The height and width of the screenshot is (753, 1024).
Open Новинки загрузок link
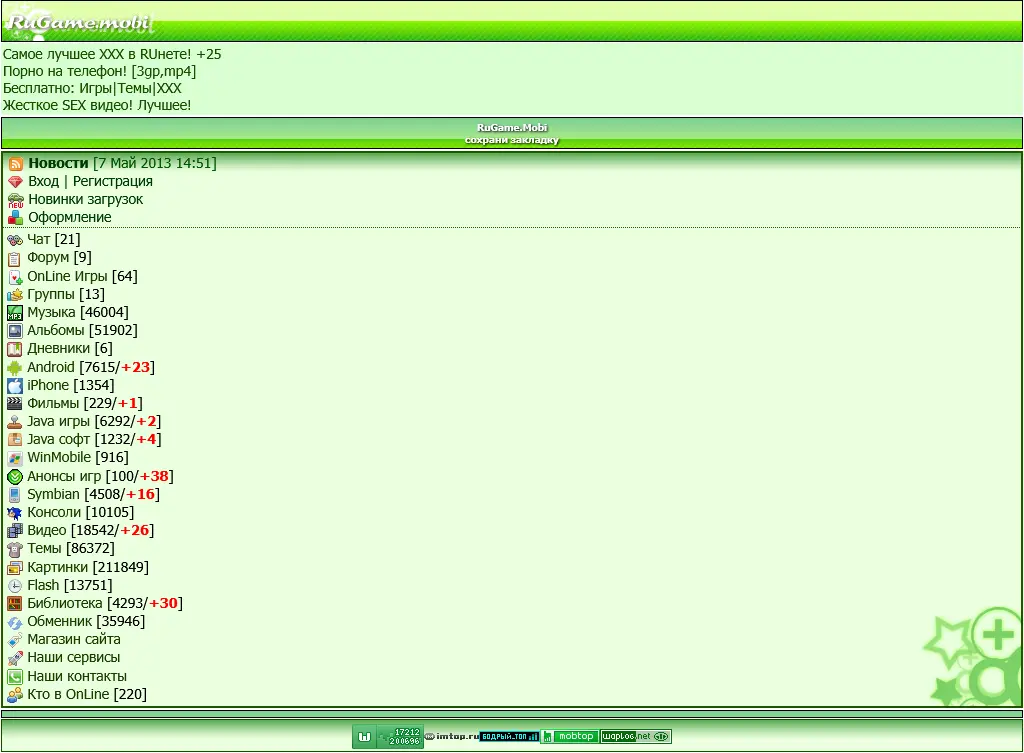86,200
